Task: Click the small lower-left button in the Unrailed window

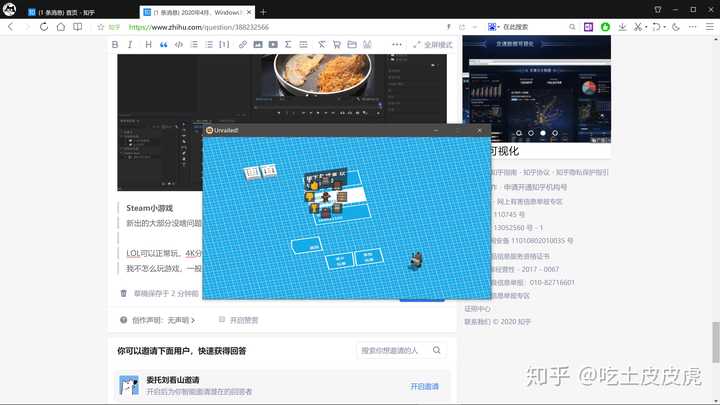Action: click(x=306, y=245)
